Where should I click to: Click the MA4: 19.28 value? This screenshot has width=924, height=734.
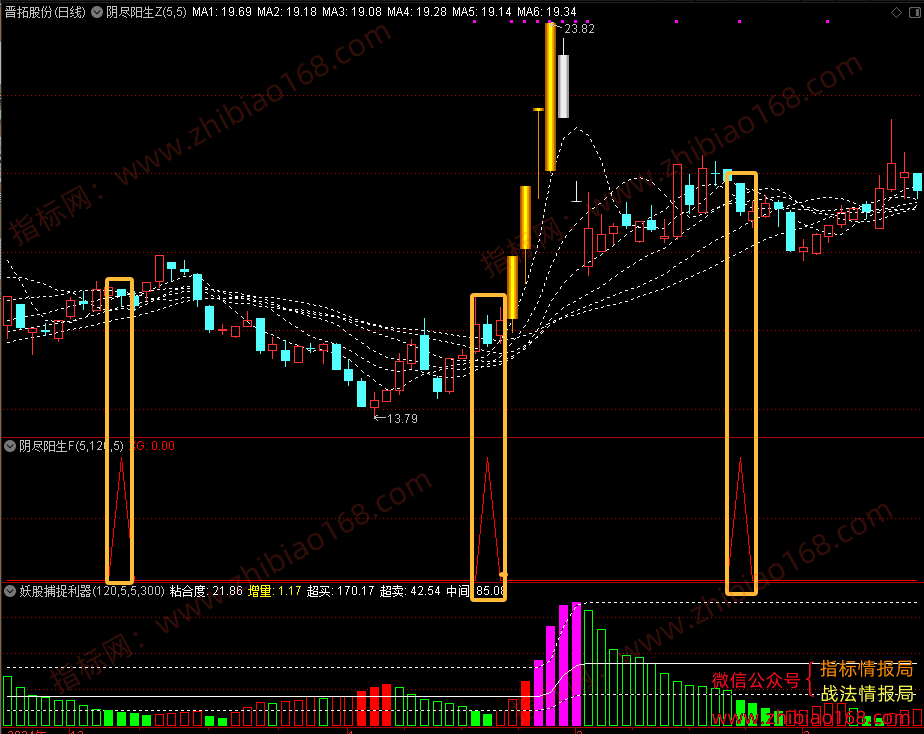(417, 12)
